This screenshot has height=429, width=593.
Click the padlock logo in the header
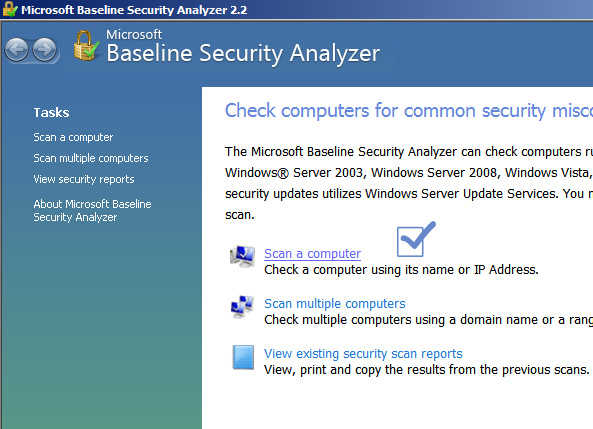click(86, 46)
